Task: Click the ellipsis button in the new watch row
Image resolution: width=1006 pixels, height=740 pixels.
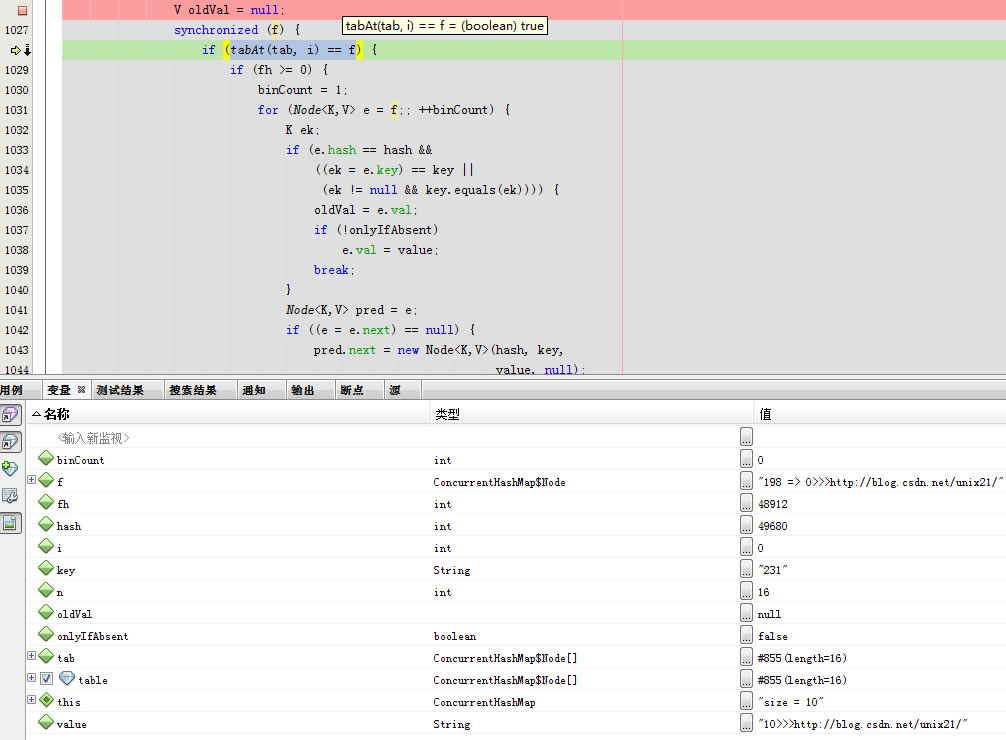Action: coord(746,437)
